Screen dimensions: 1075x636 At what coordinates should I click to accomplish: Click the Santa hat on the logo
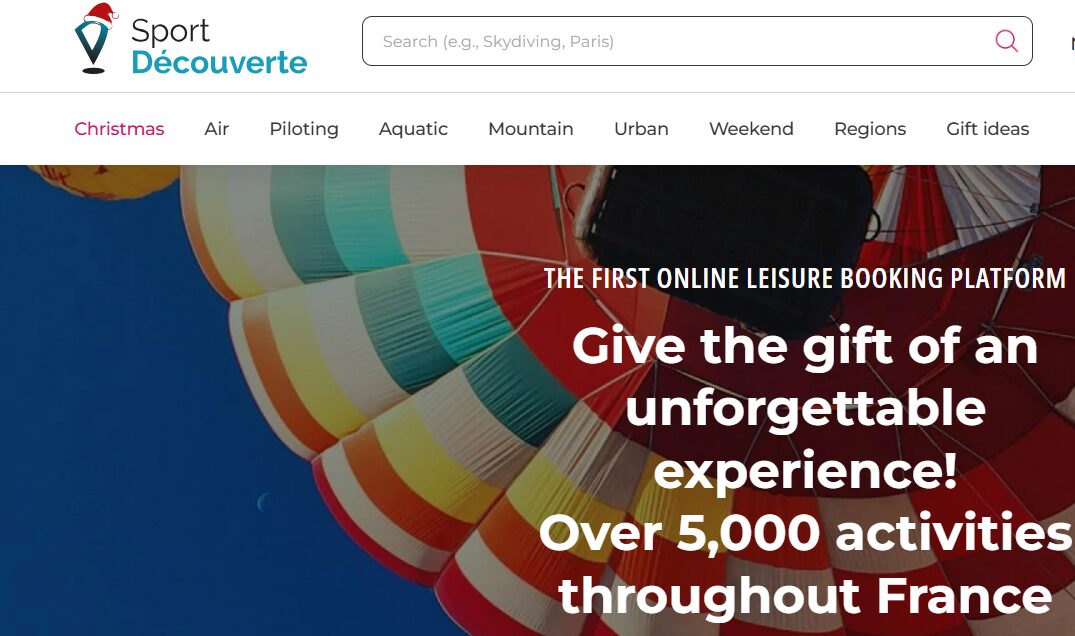tap(100, 15)
